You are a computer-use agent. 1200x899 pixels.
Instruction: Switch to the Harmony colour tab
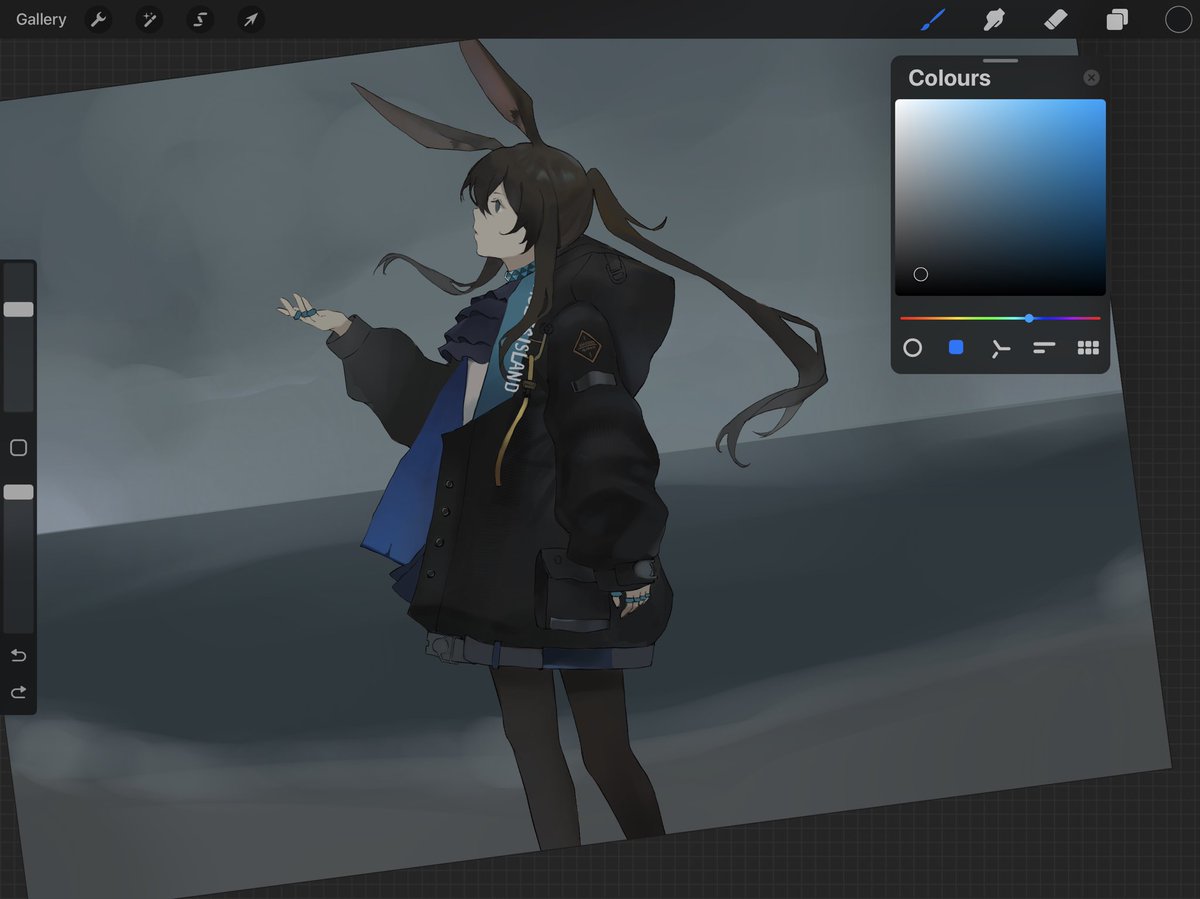[1000, 348]
